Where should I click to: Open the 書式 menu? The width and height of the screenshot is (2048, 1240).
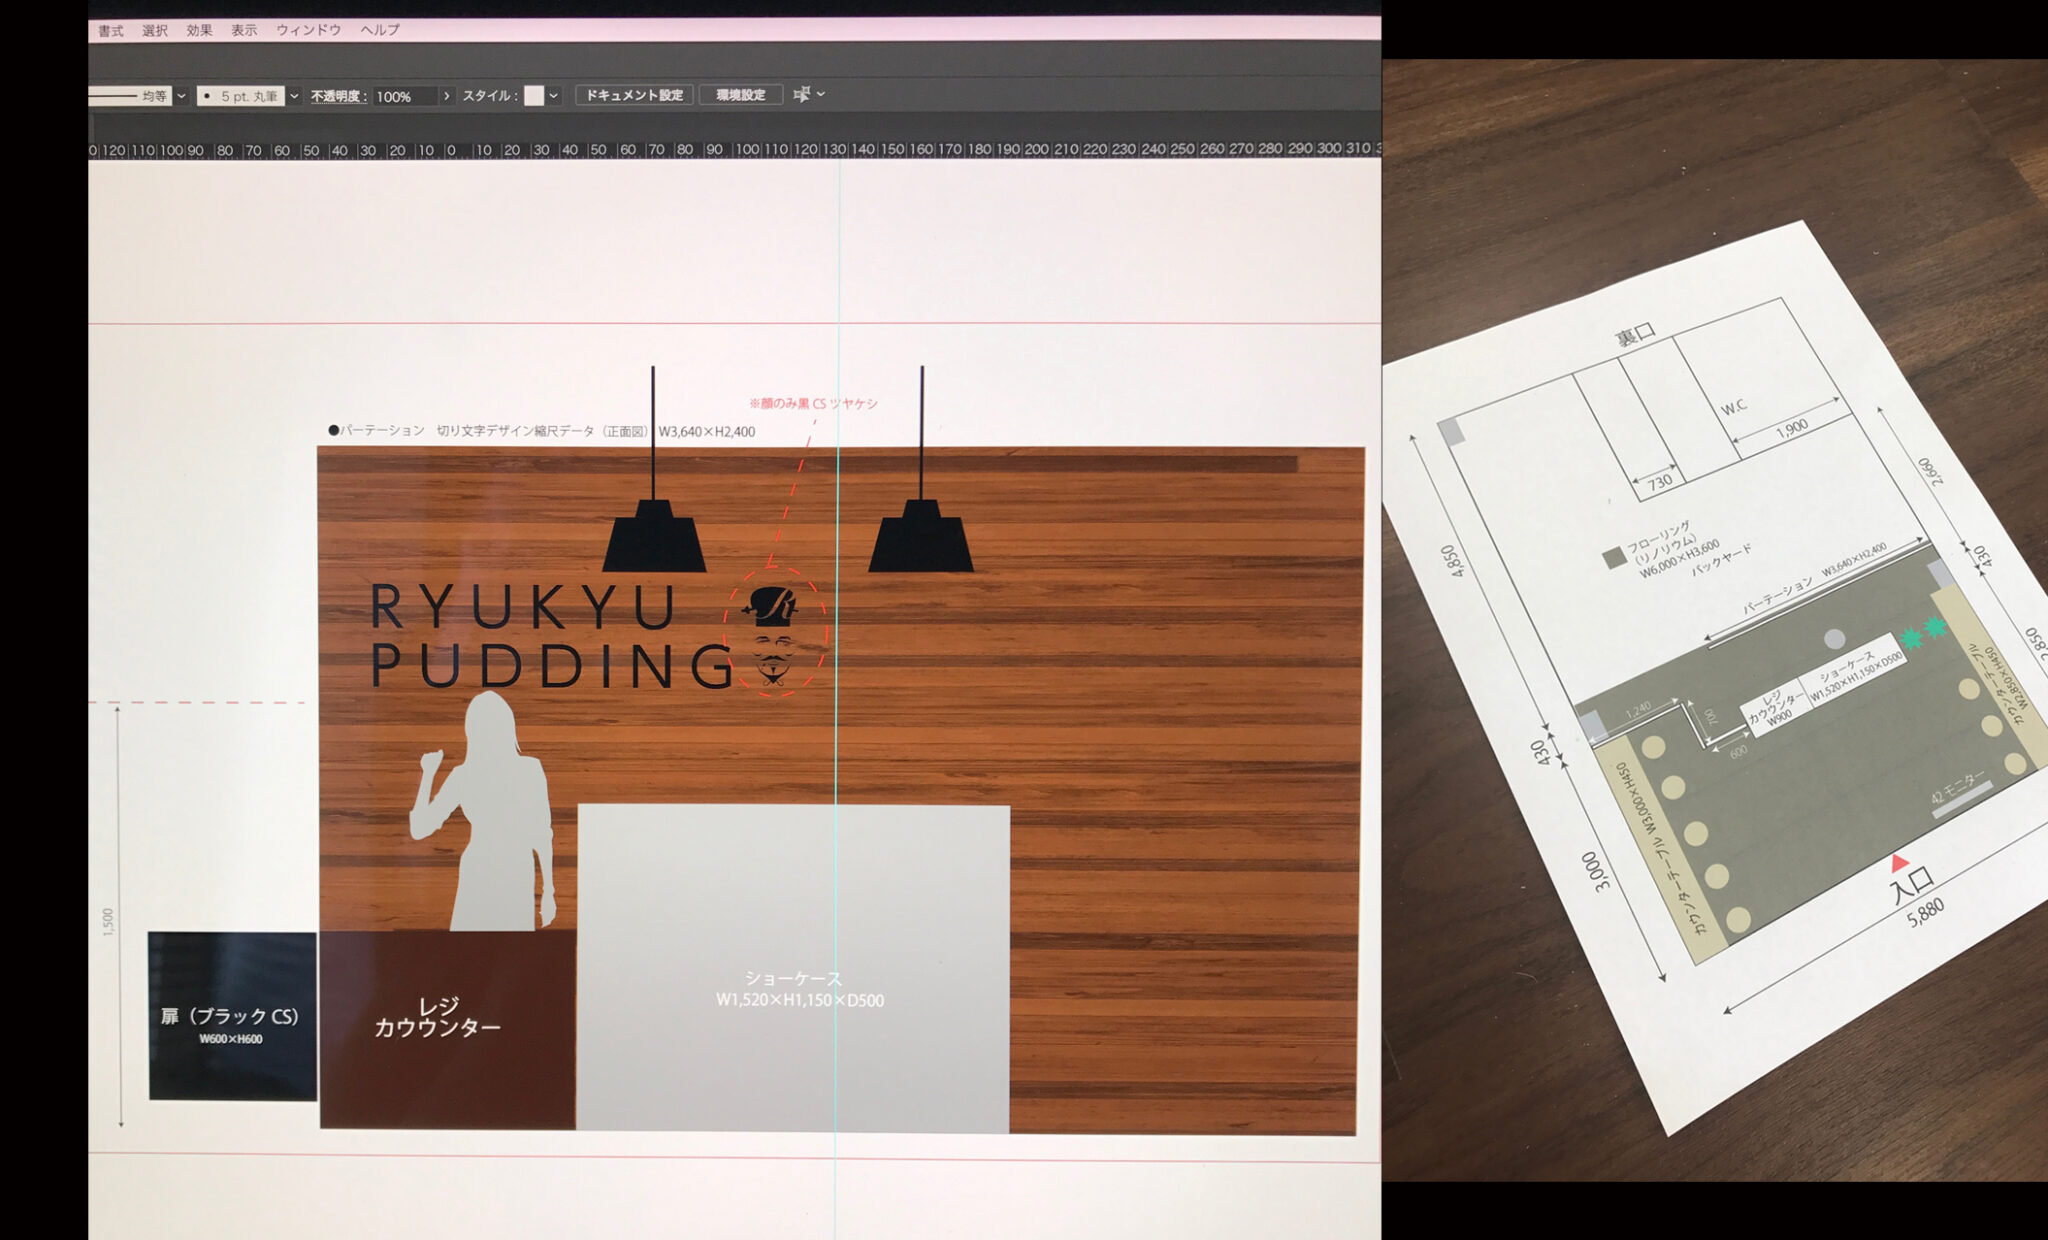[x=110, y=30]
